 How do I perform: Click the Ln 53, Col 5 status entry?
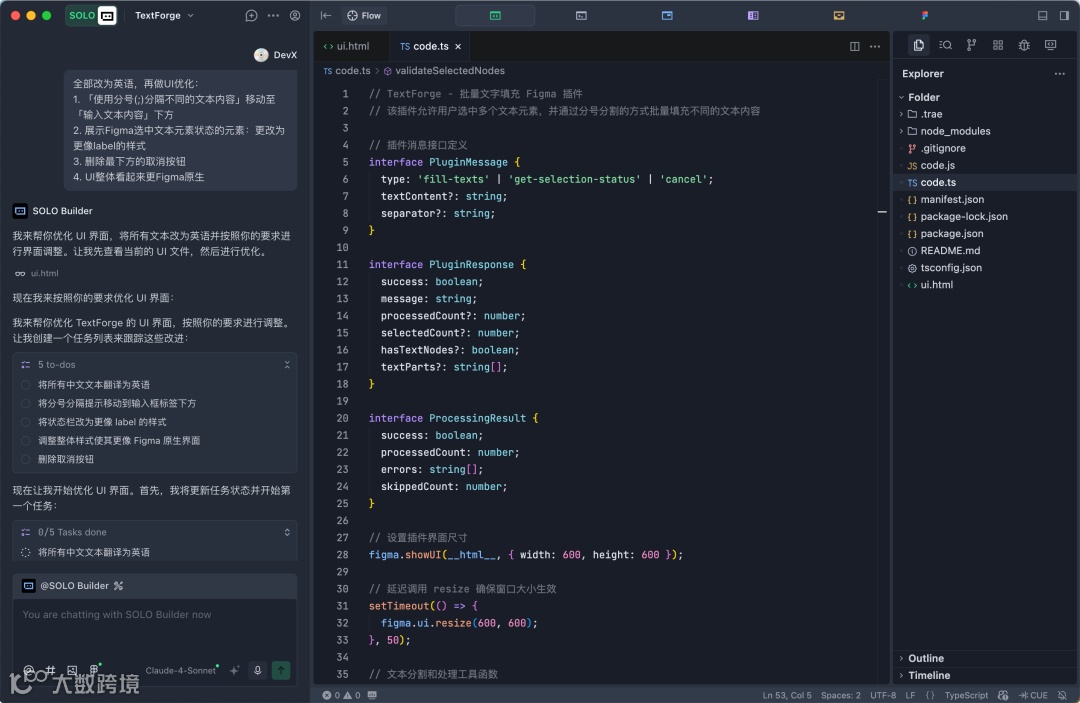point(787,695)
